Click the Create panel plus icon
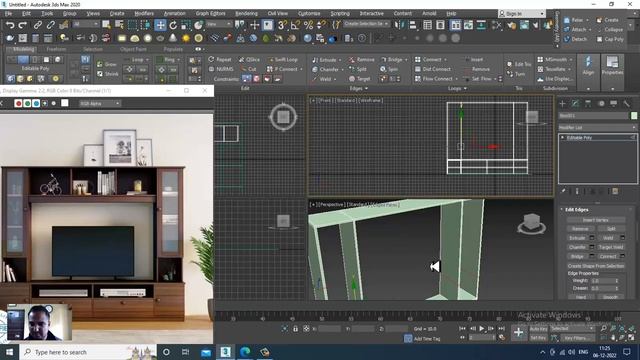The width and height of the screenshot is (640, 360). click(x=562, y=104)
